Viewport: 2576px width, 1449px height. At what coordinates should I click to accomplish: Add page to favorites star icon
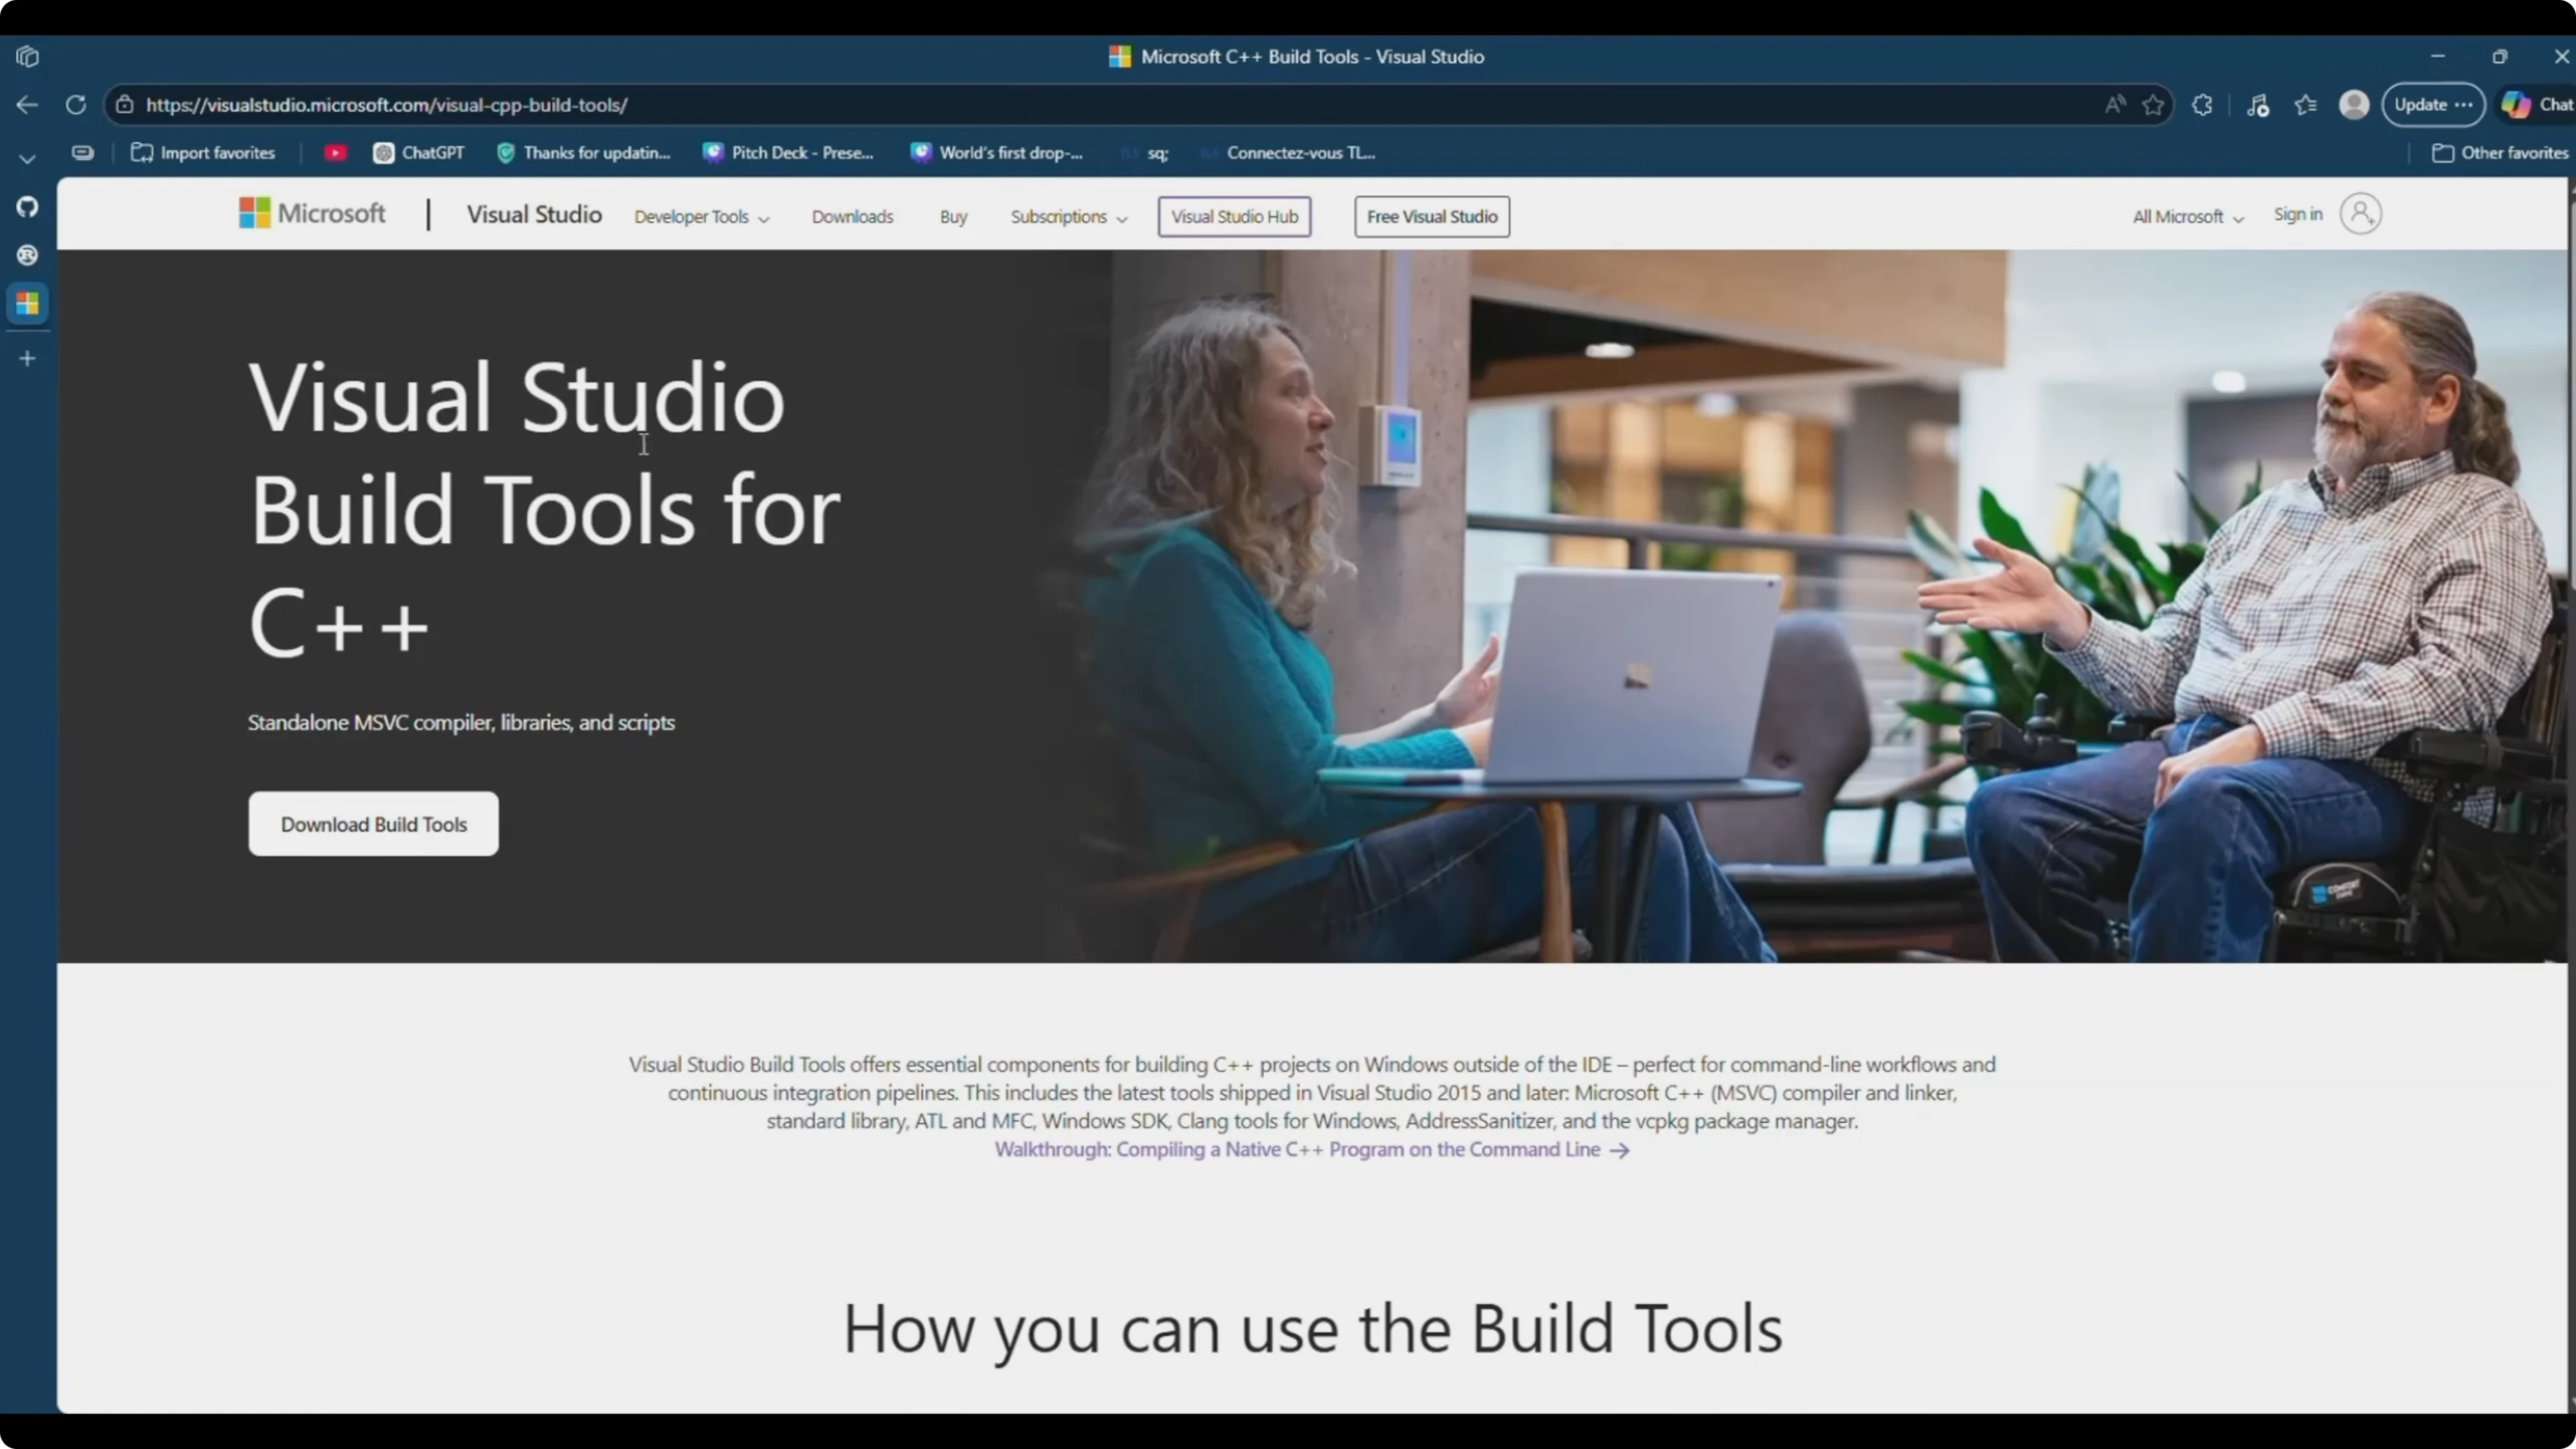click(2153, 105)
